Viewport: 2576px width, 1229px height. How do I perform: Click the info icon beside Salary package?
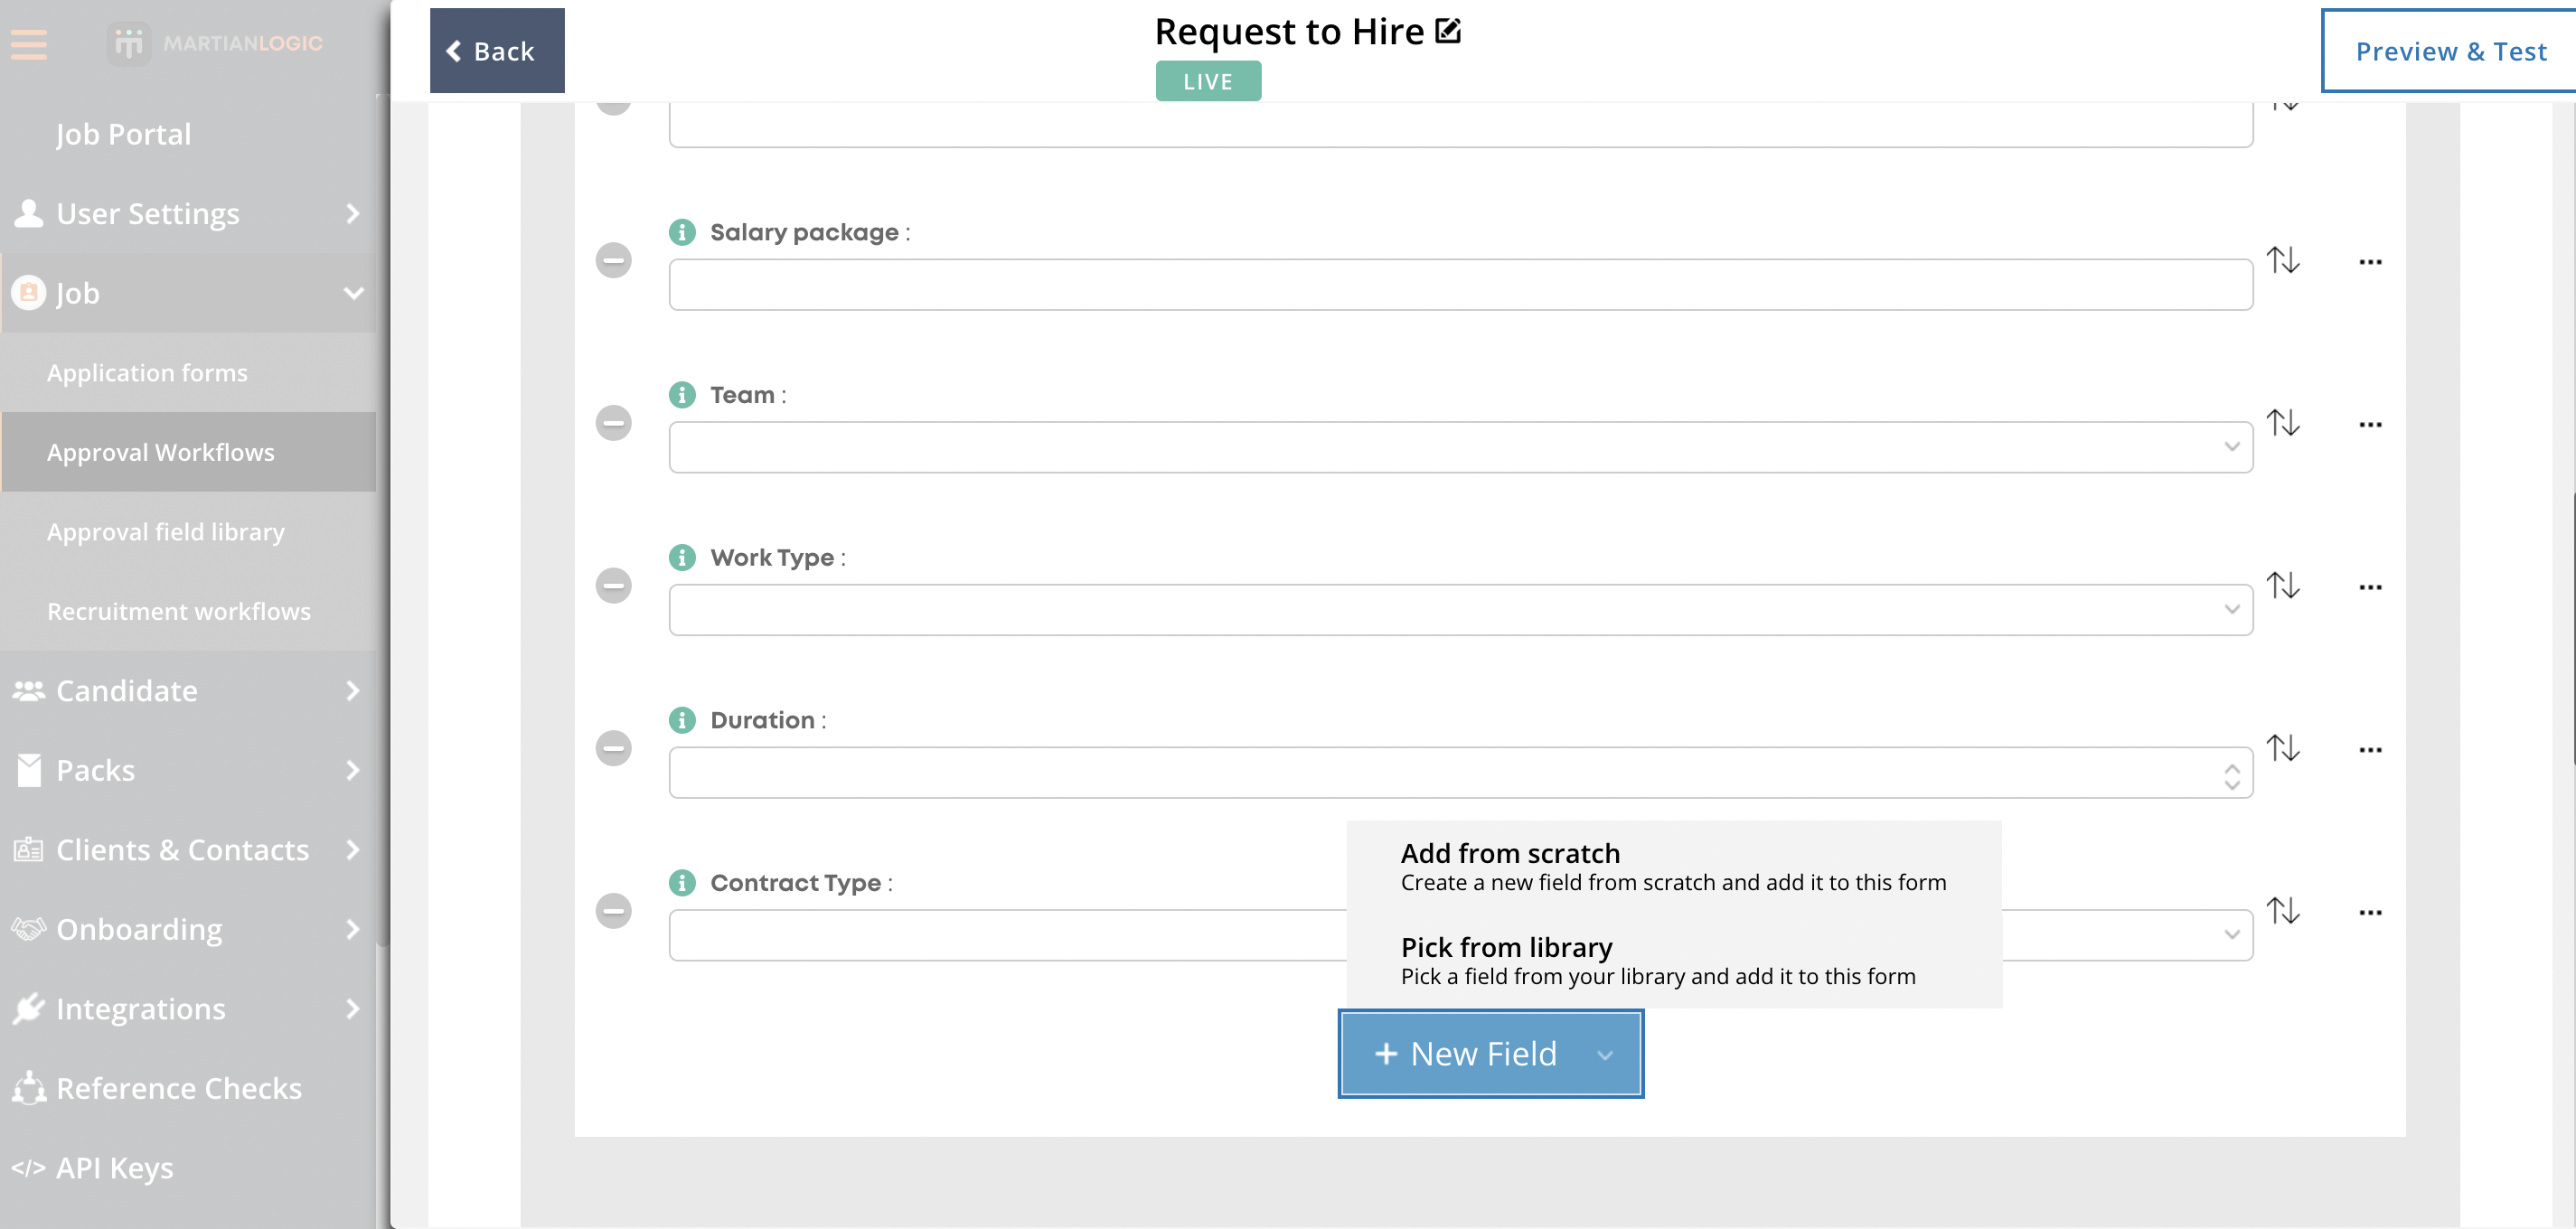click(x=682, y=232)
